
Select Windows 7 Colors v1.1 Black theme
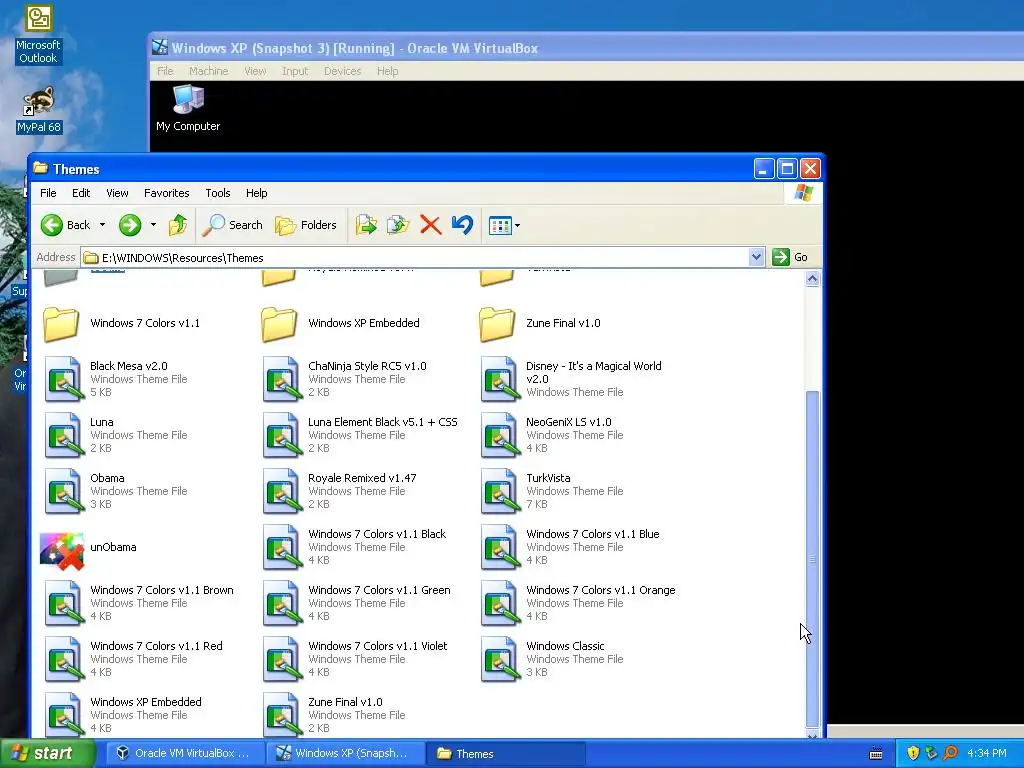(355, 547)
